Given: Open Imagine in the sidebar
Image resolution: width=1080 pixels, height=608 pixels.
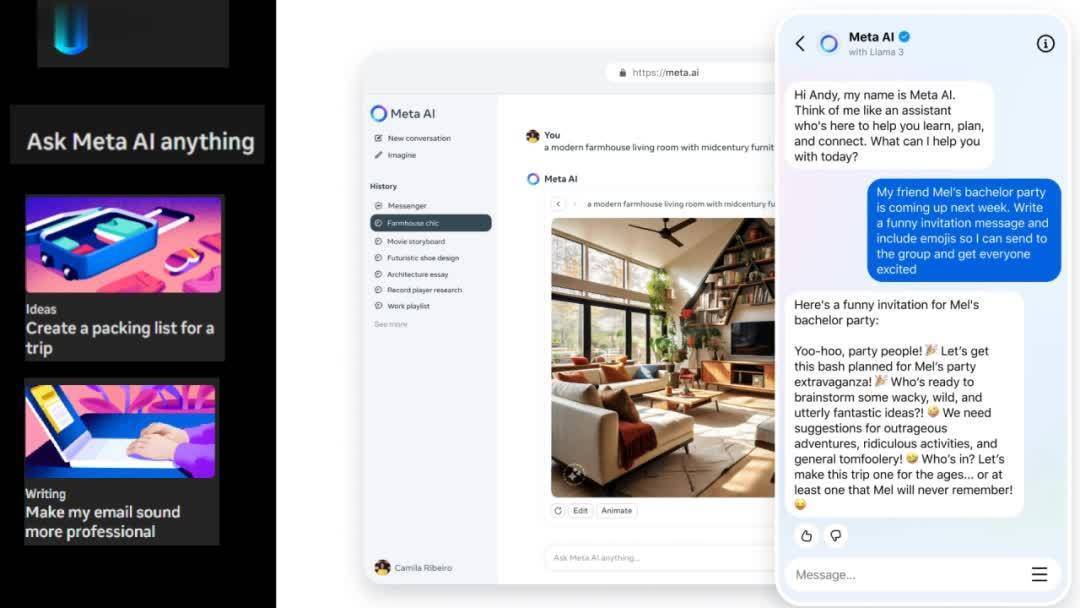Looking at the screenshot, I should click(401, 155).
